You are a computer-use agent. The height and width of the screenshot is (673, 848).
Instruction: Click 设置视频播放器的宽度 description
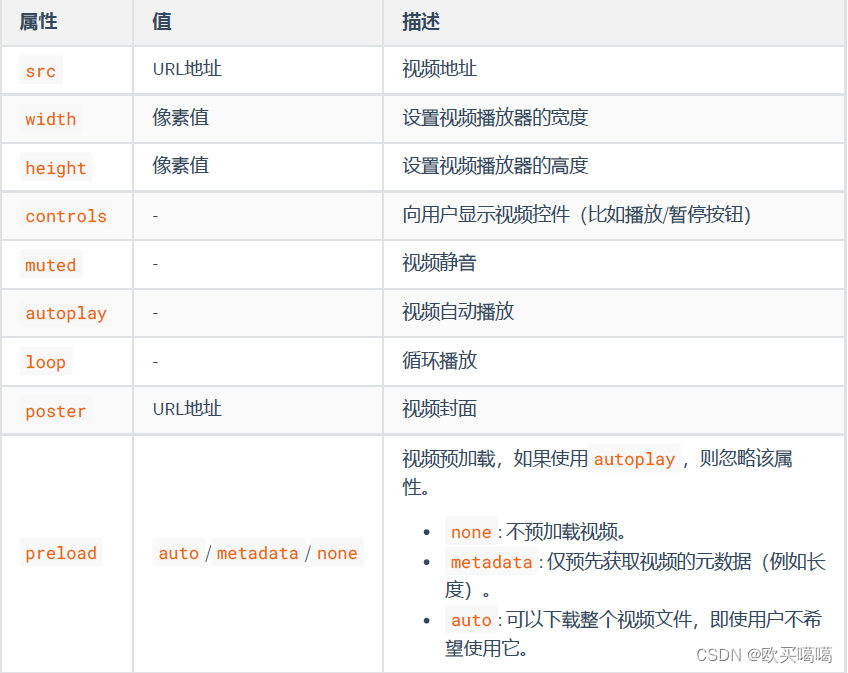point(495,117)
